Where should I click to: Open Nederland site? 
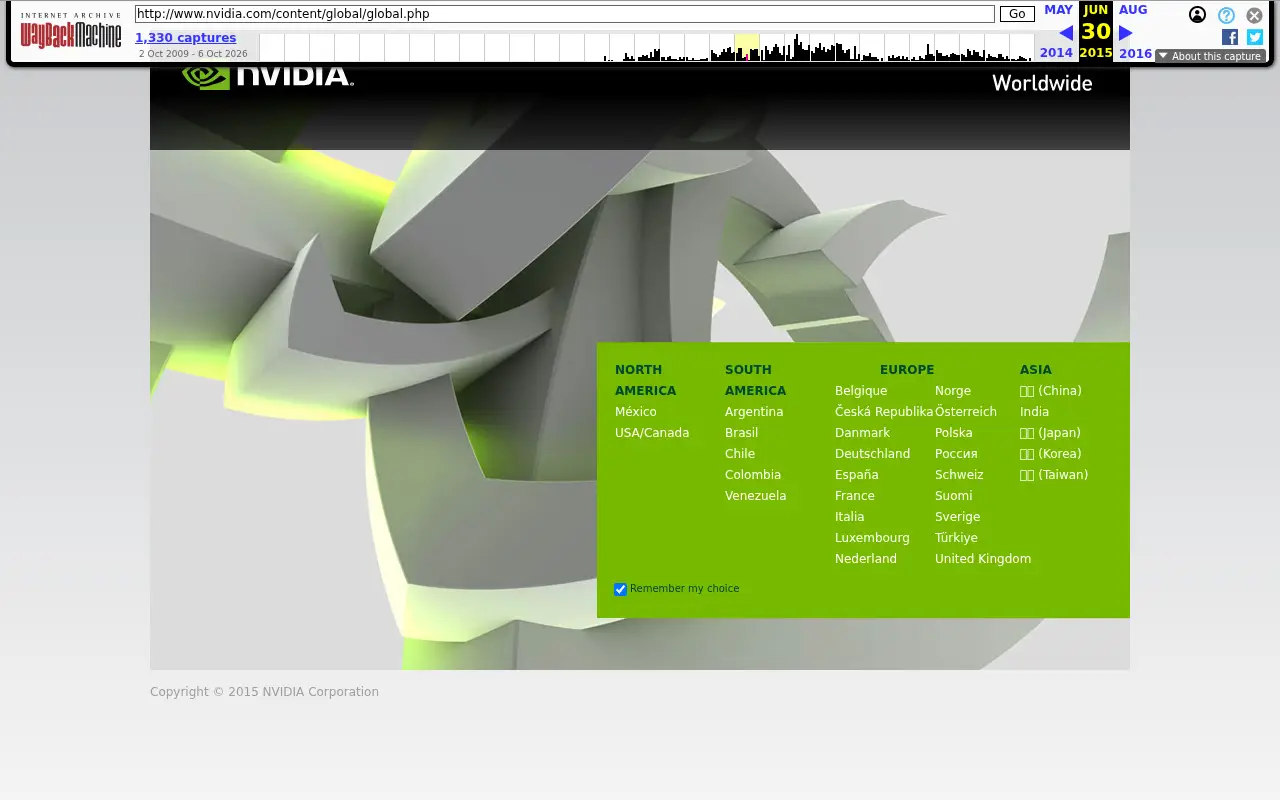pyautogui.click(x=866, y=559)
